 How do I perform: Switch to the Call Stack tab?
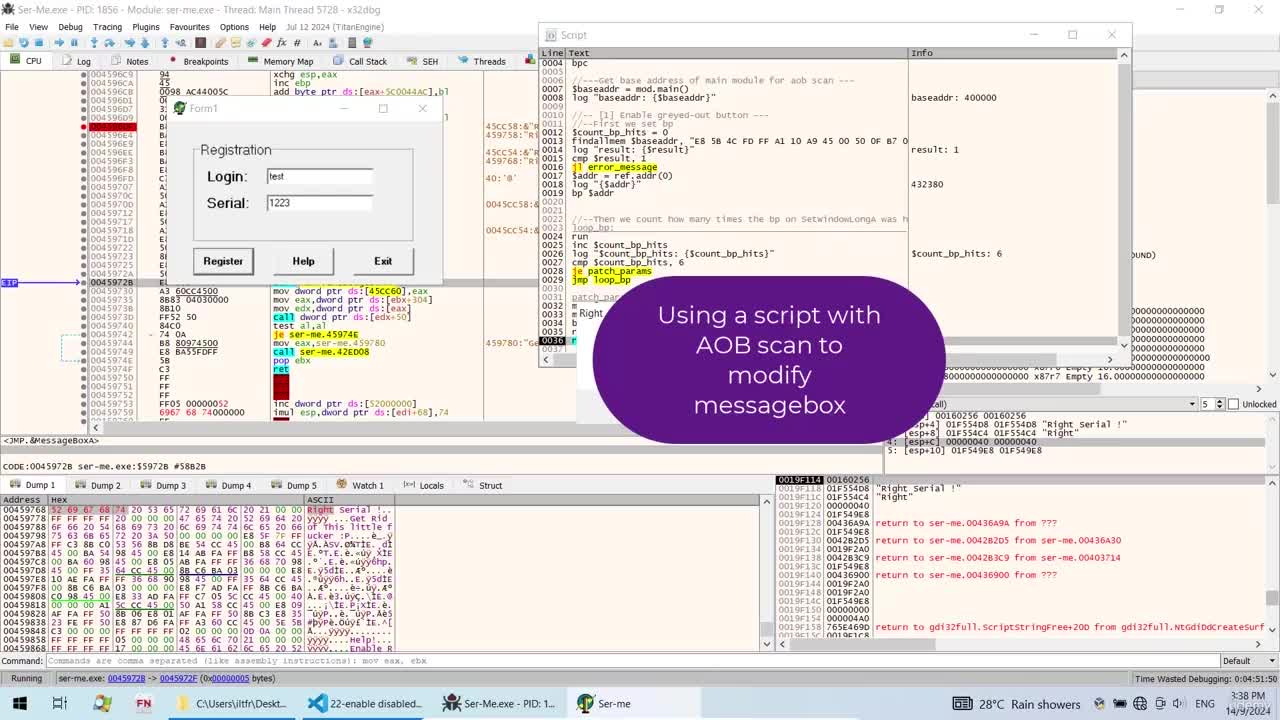pyautogui.click(x=361, y=61)
